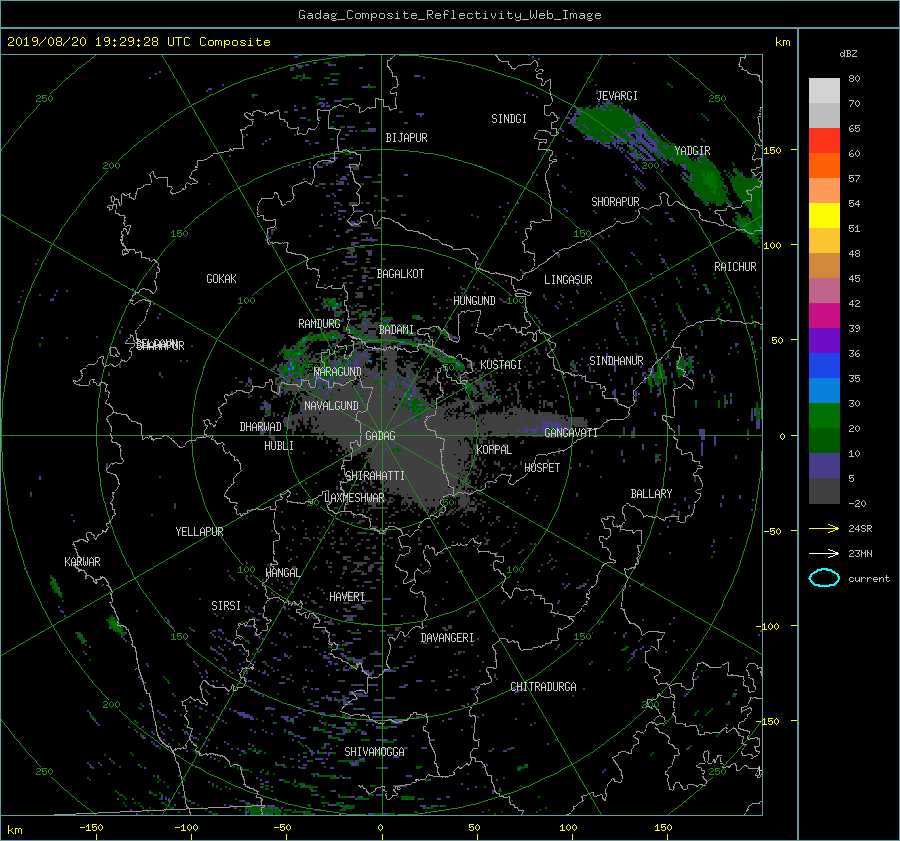The height and width of the screenshot is (841, 900).
Task: Click the SINDGI city label
Action: (x=509, y=119)
